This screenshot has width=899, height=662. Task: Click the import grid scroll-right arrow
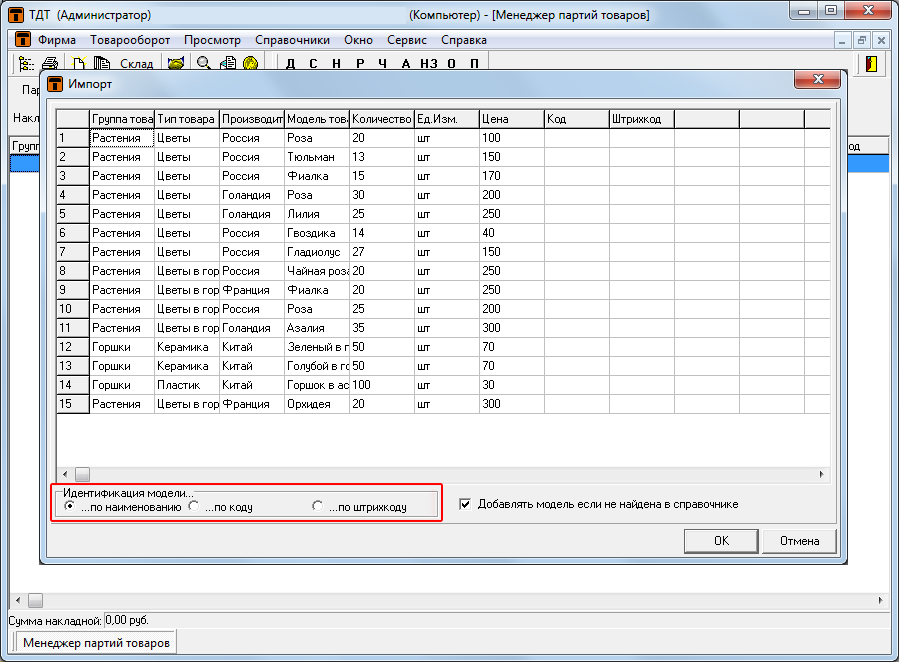(x=822, y=475)
